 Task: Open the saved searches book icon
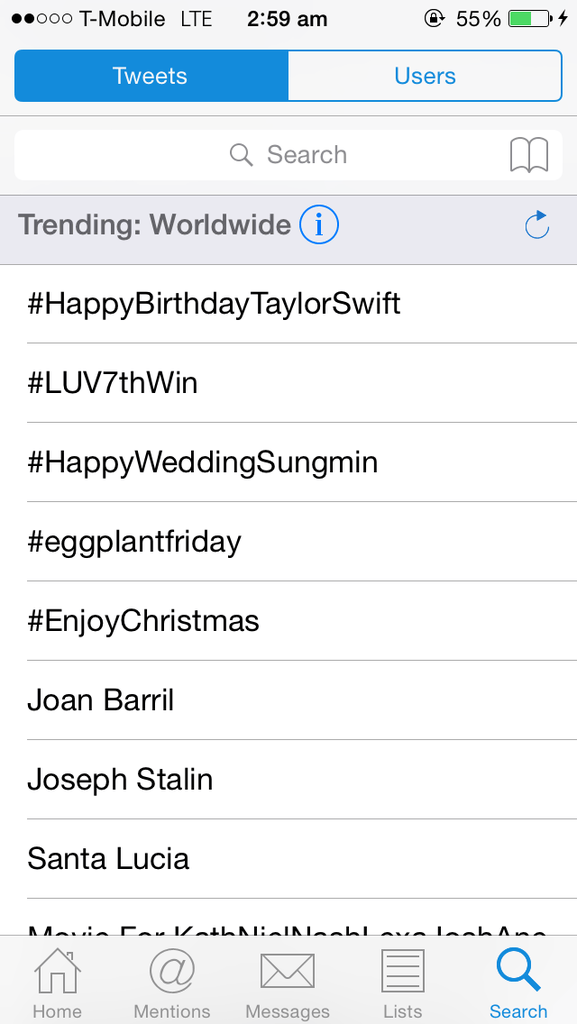(529, 155)
